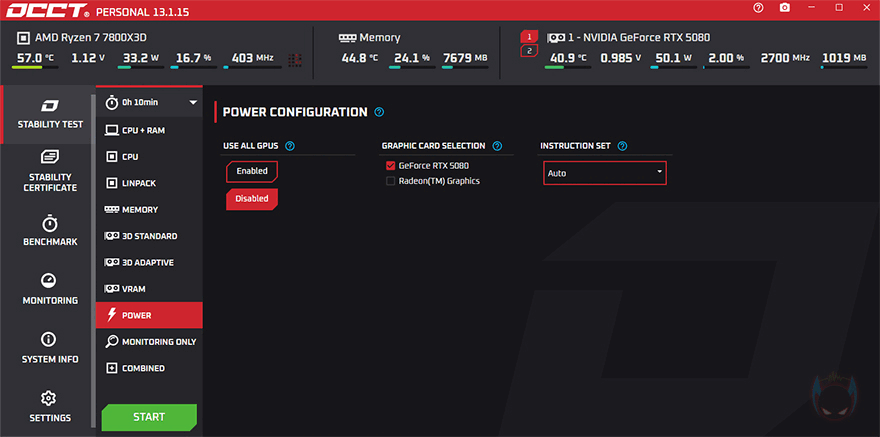The width and height of the screenshot is (880, 437).
Task: Click the GPU usage 2.00 % reading
Action: 726,57
